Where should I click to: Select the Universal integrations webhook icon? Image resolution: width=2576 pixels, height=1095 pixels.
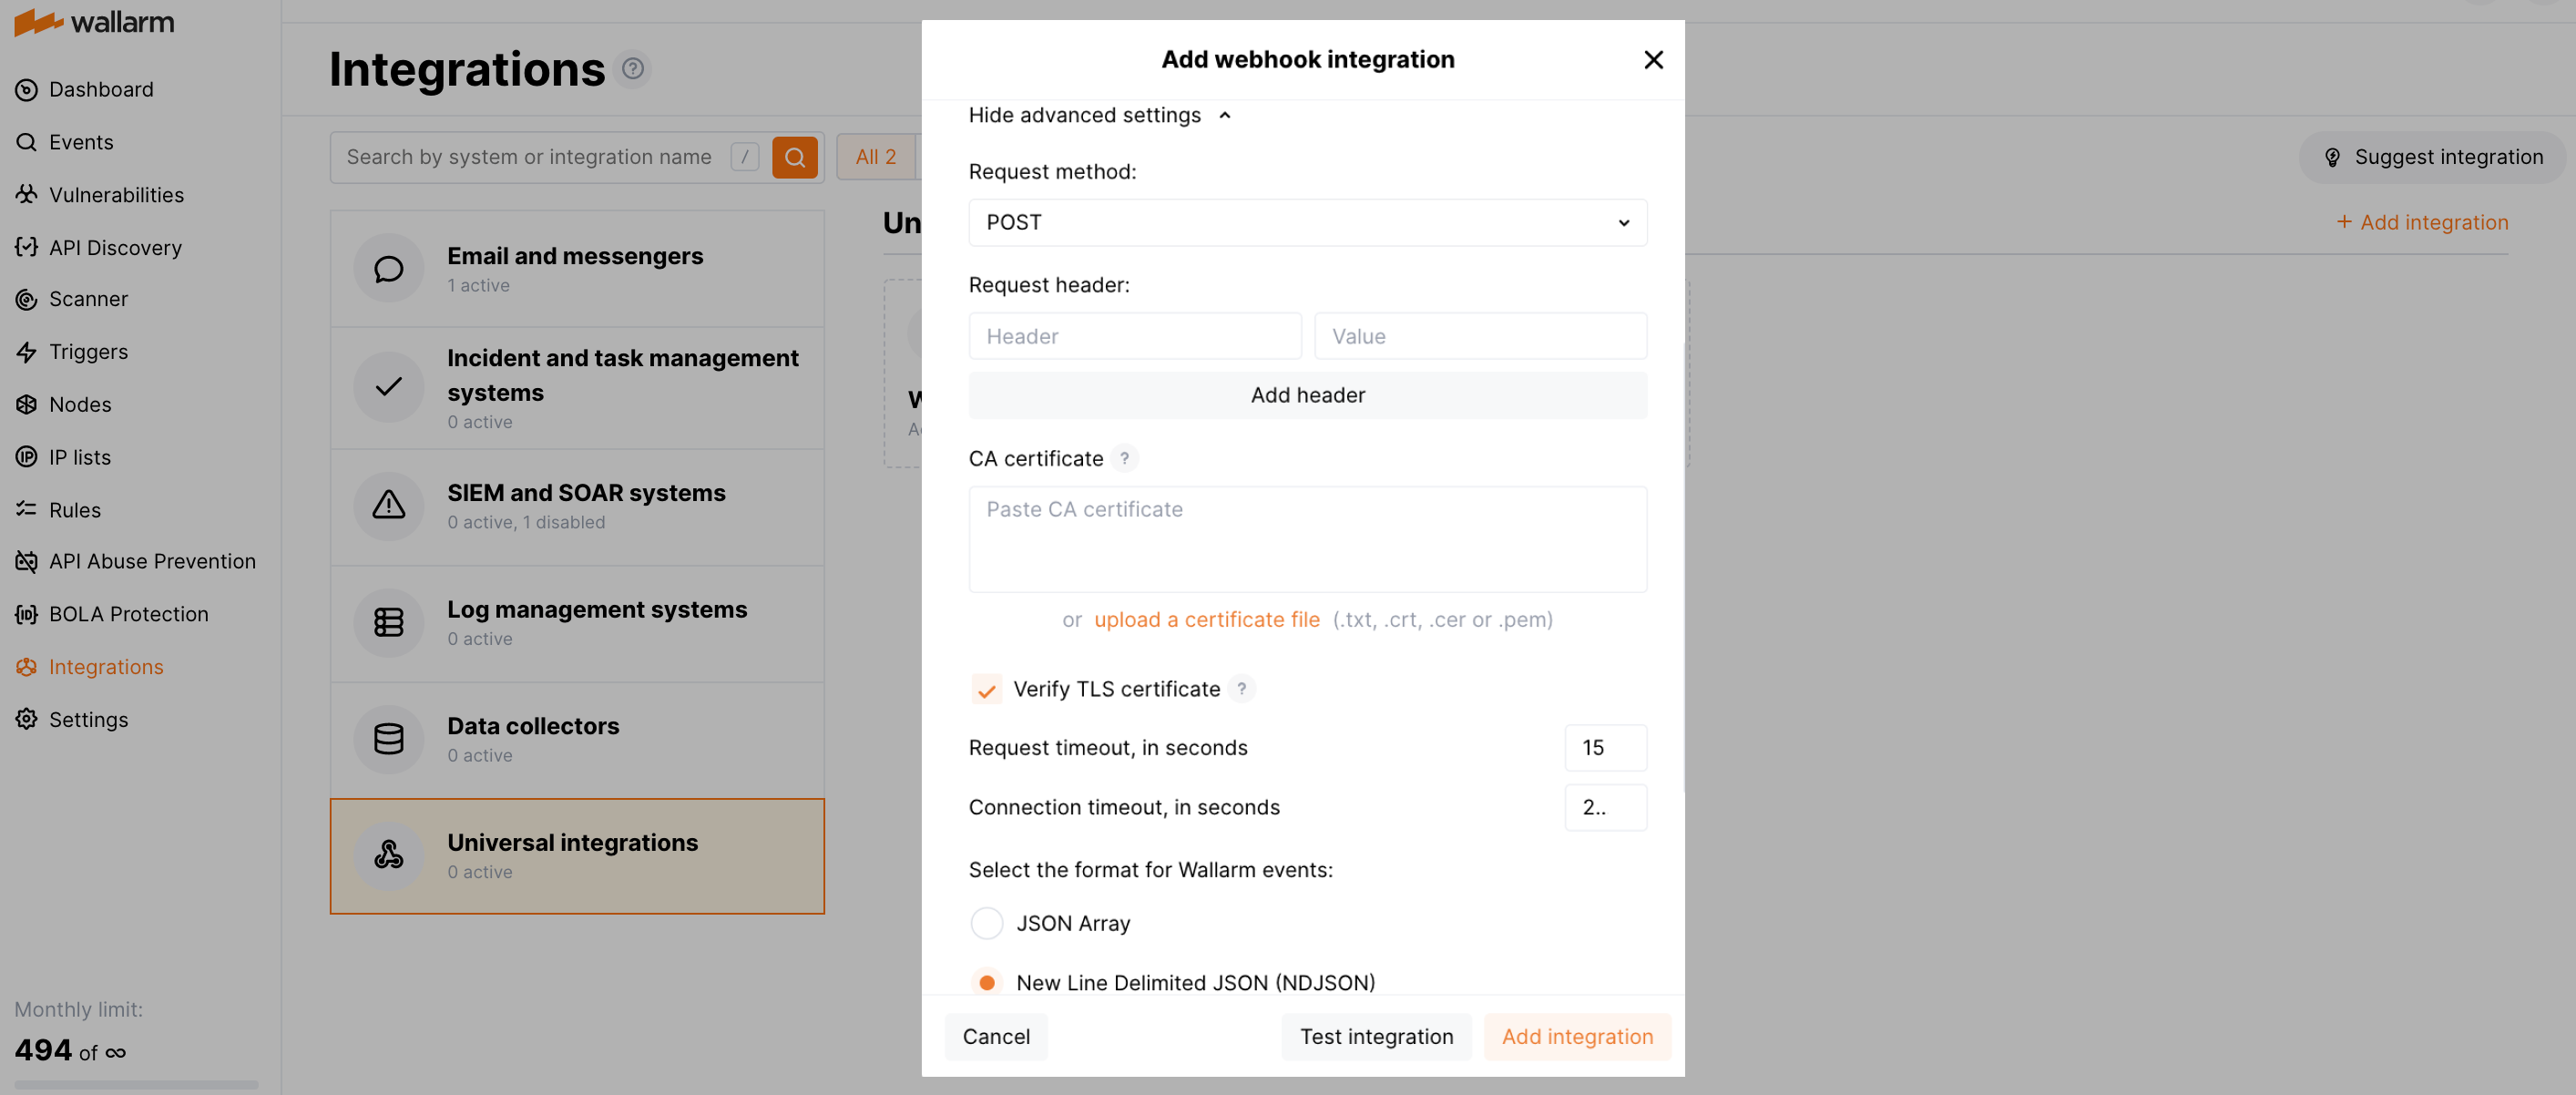pyautogui.click(x=388, y=856)
